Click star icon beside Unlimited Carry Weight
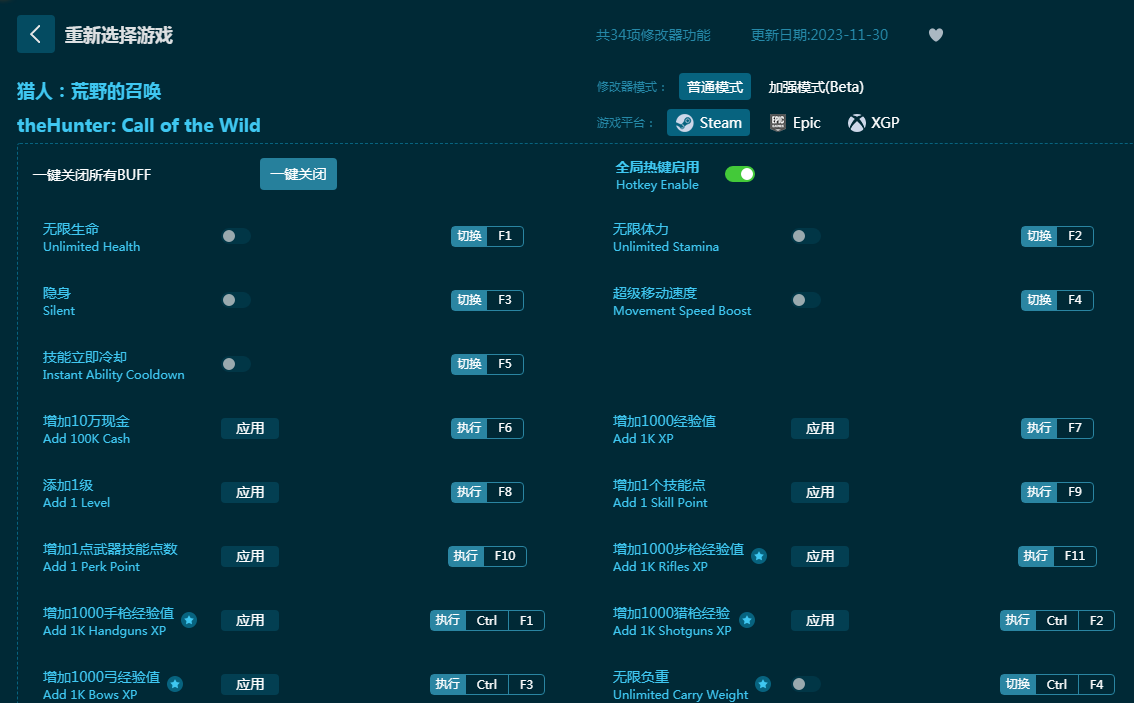The width and height of the screenshot is (1134, 703). tap(763, 684)
